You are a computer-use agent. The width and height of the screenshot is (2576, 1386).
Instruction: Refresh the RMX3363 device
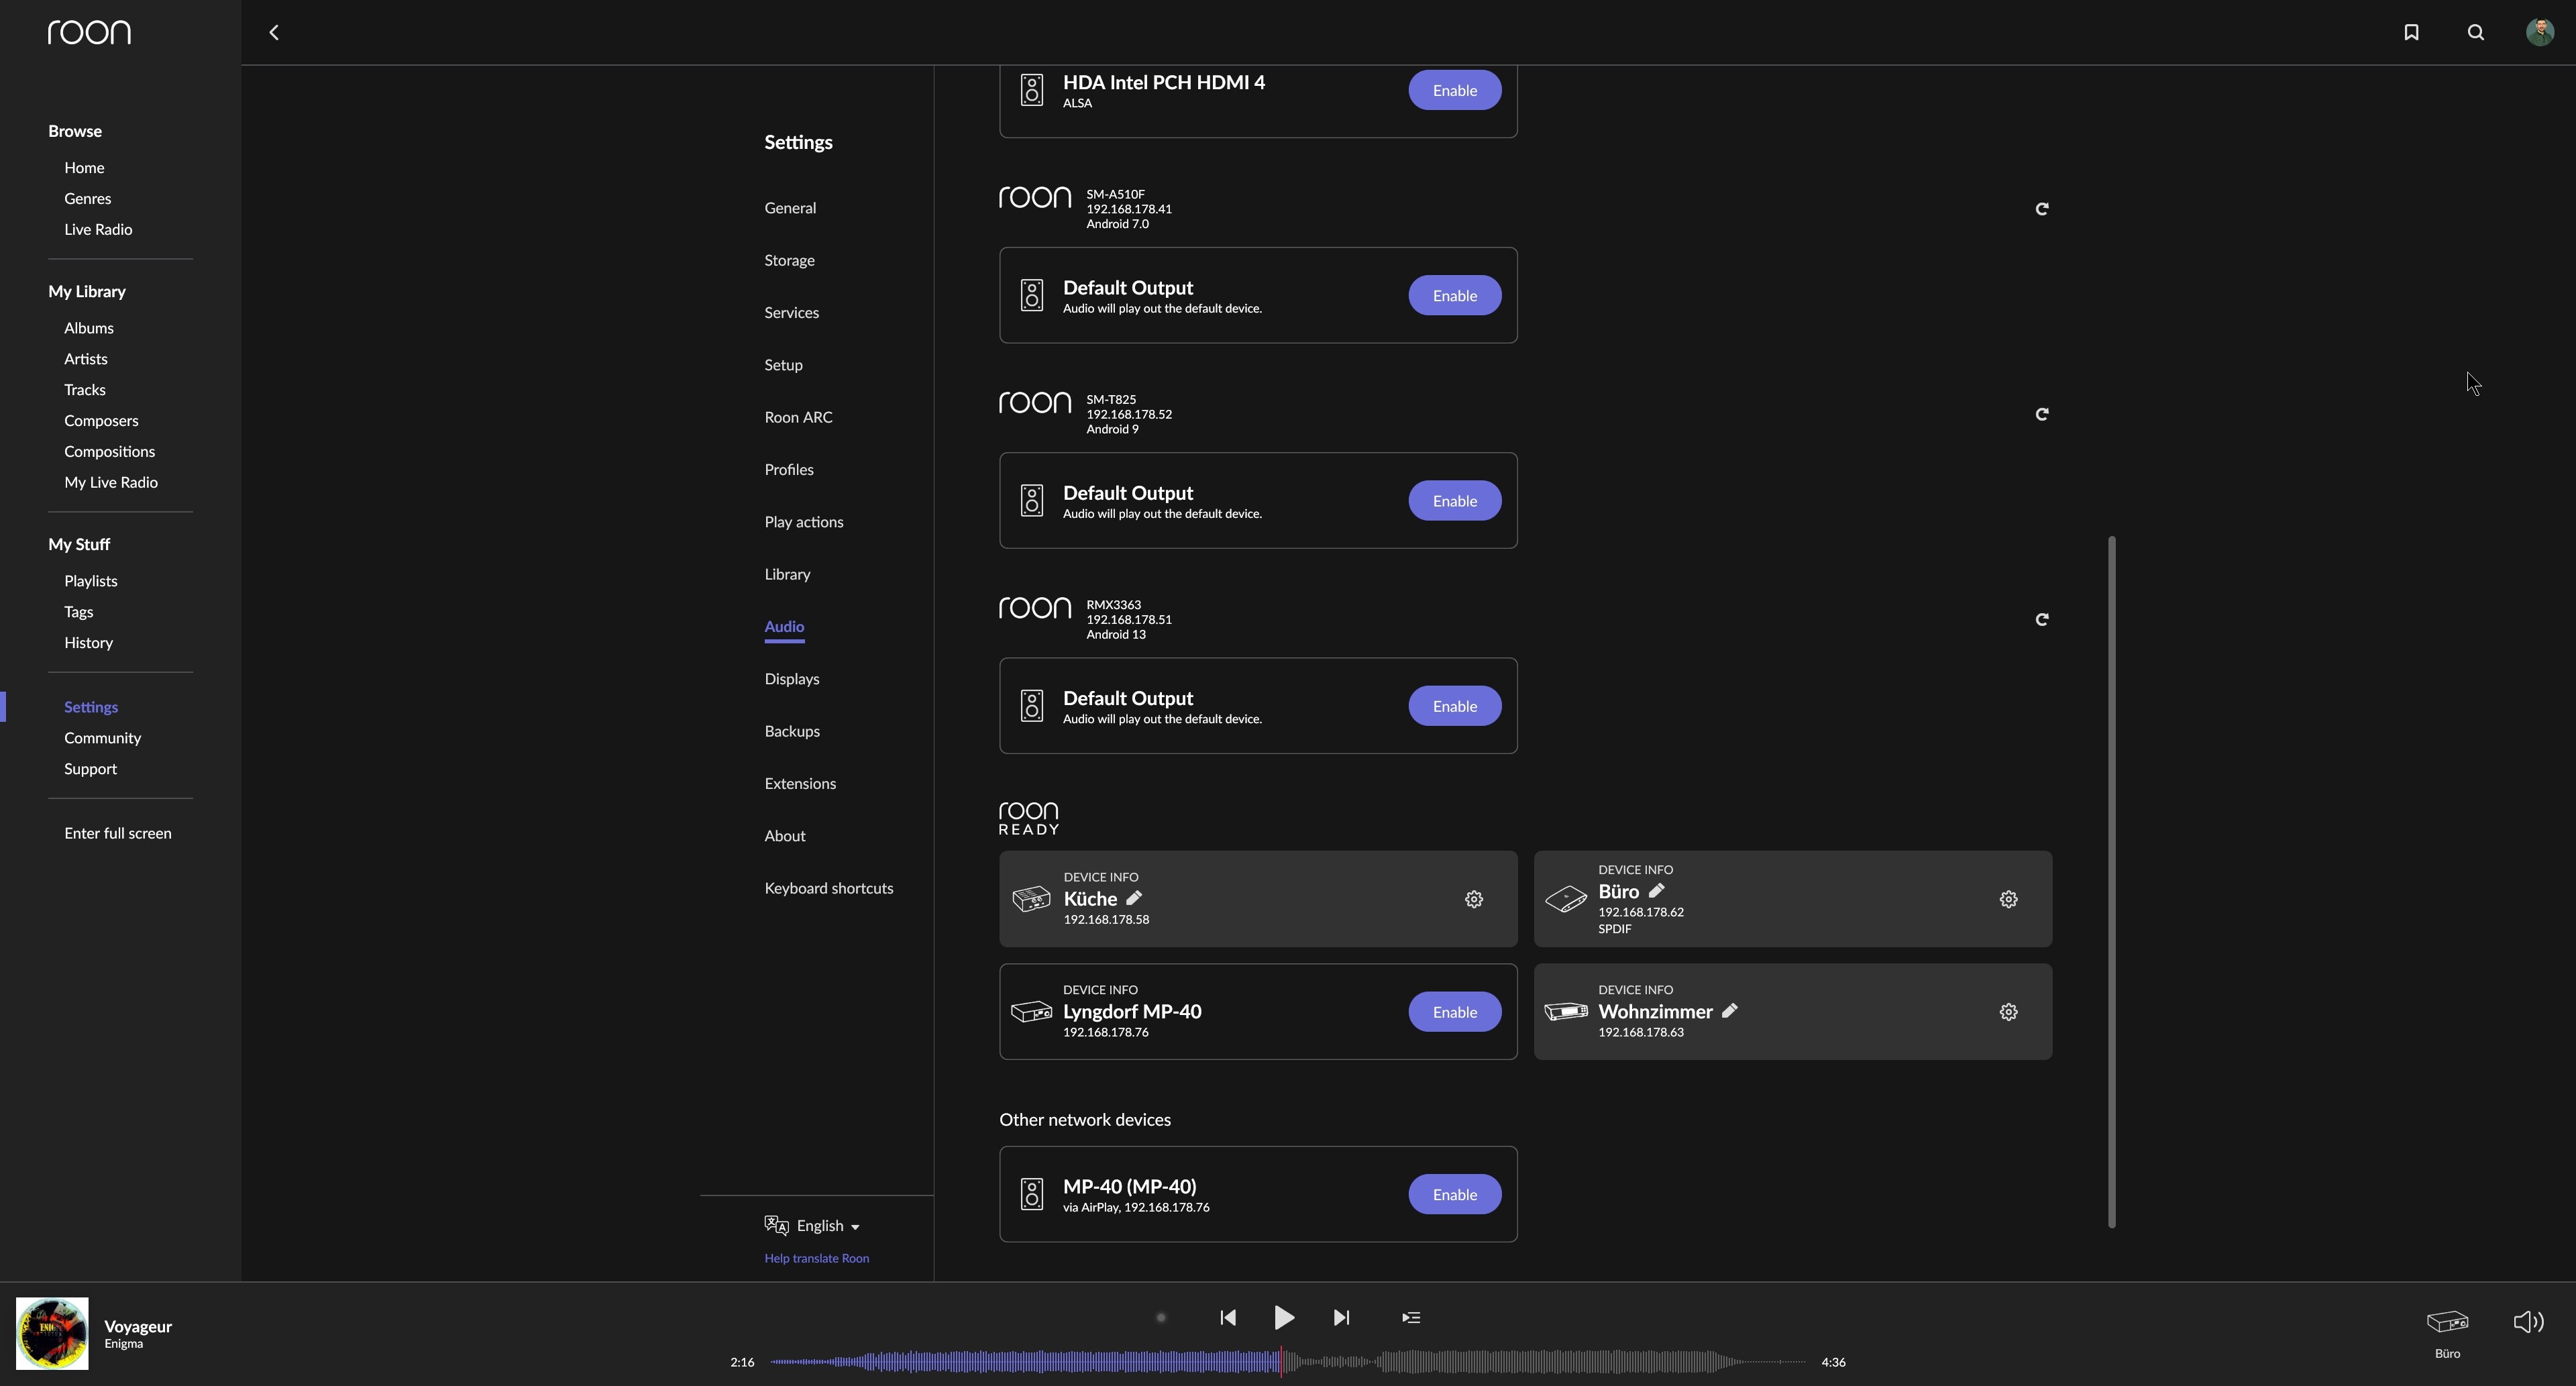[2042, 620]
